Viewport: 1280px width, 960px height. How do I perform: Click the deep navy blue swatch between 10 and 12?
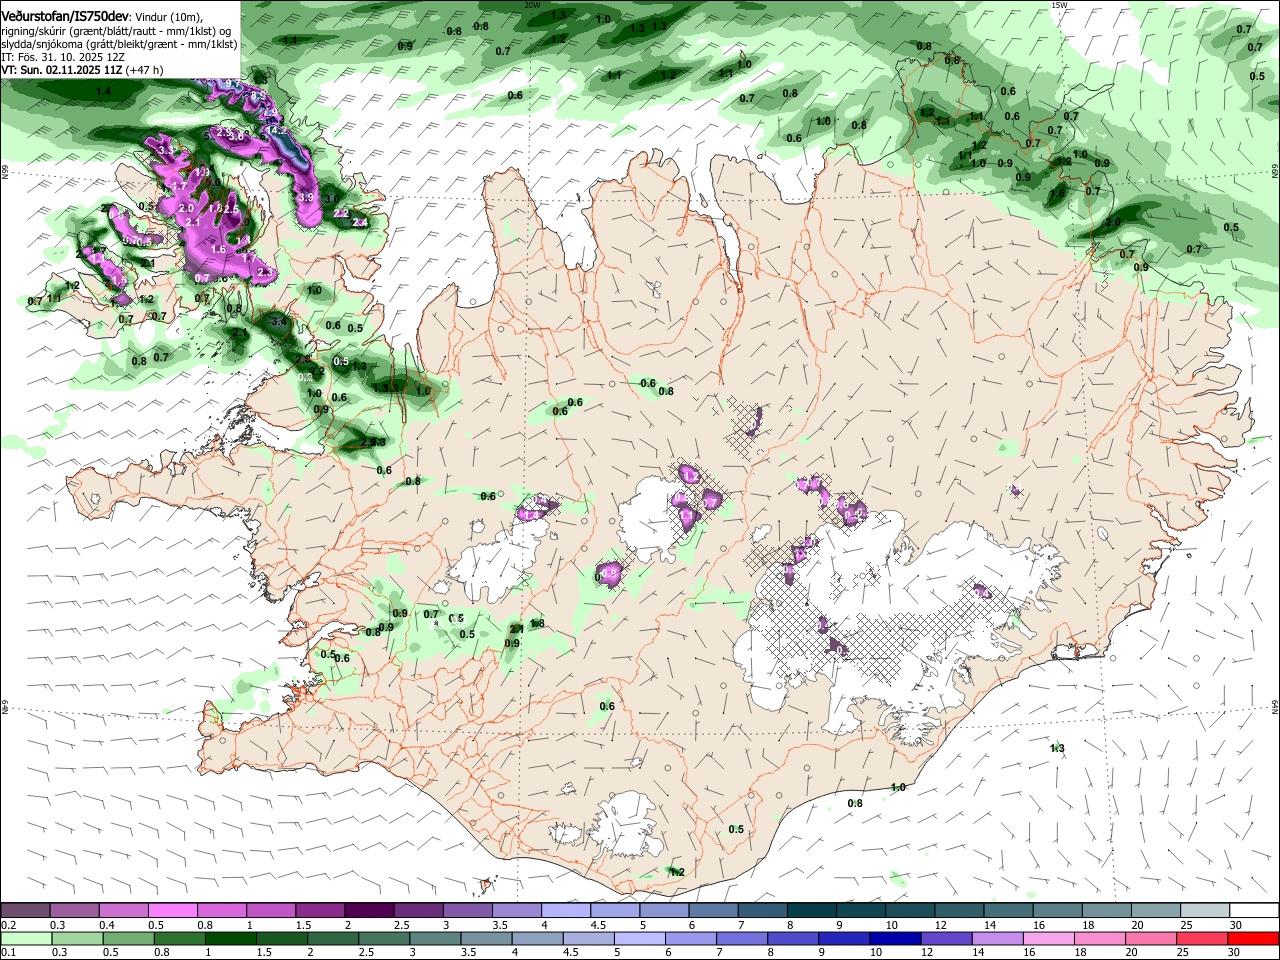click(894, 938)
